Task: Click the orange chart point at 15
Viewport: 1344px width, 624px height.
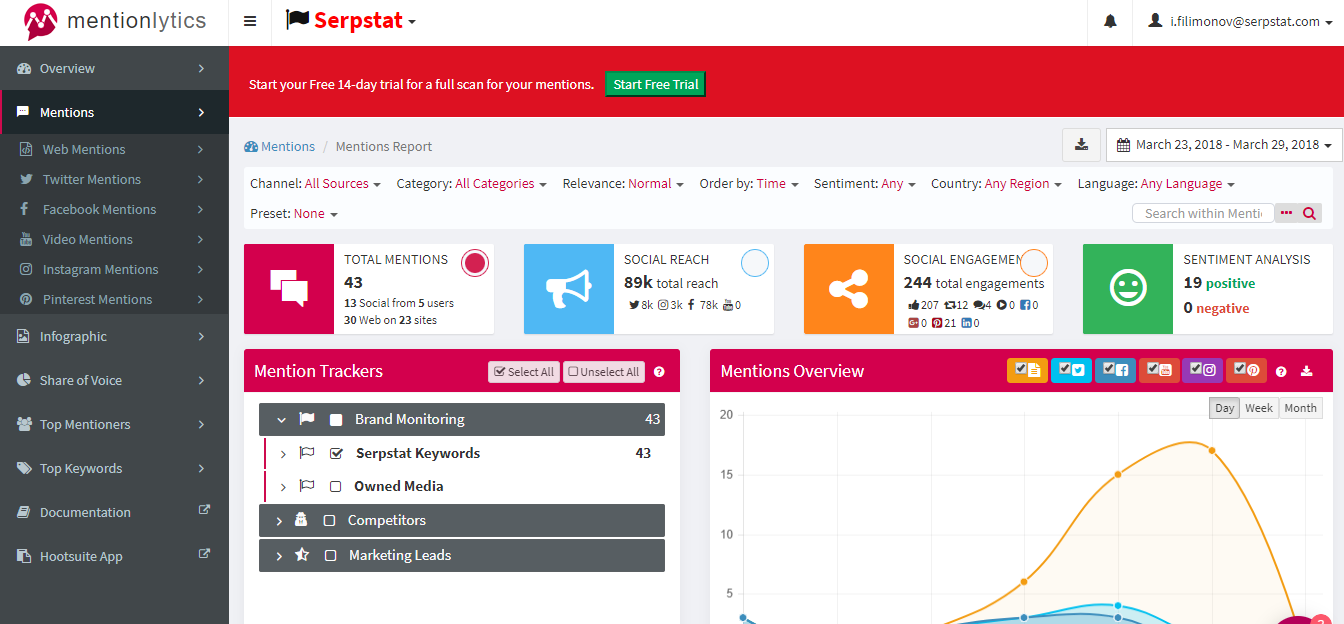Action: [x=1118, y=474]
